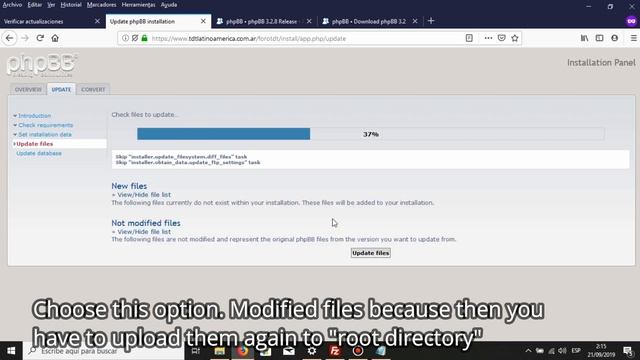Click the 37% progress bar
Screen dimensions: 640x360
(x=371, y=134)
